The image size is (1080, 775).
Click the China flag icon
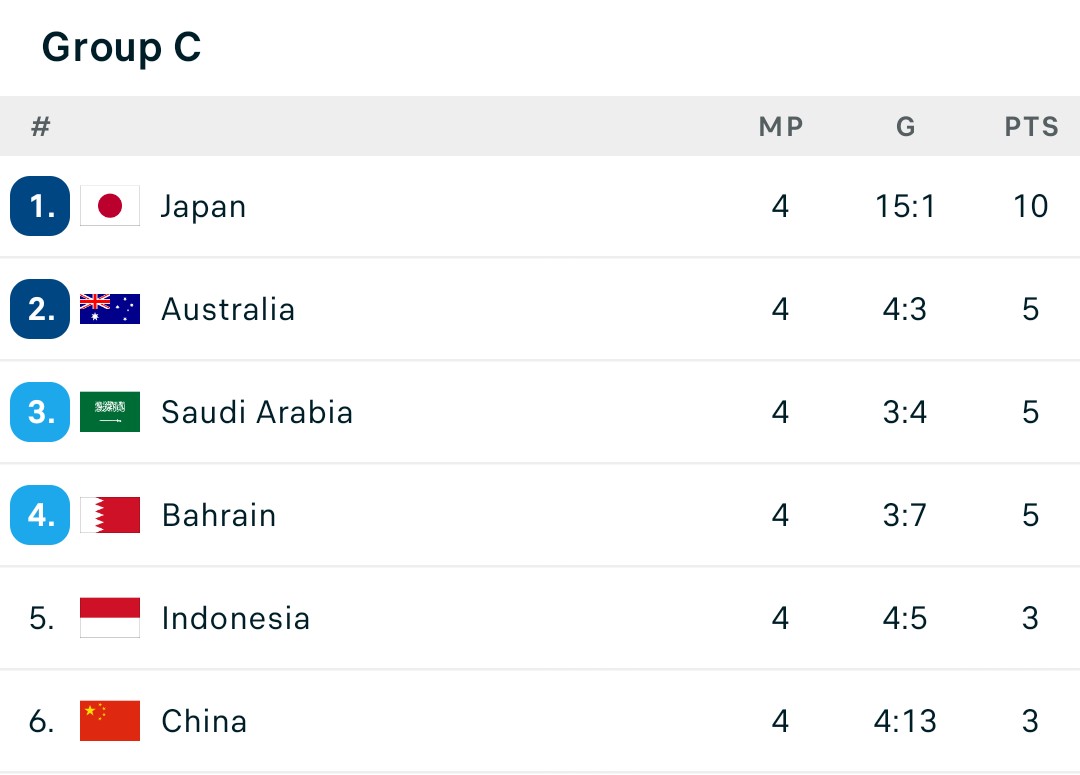click(110, 721)
